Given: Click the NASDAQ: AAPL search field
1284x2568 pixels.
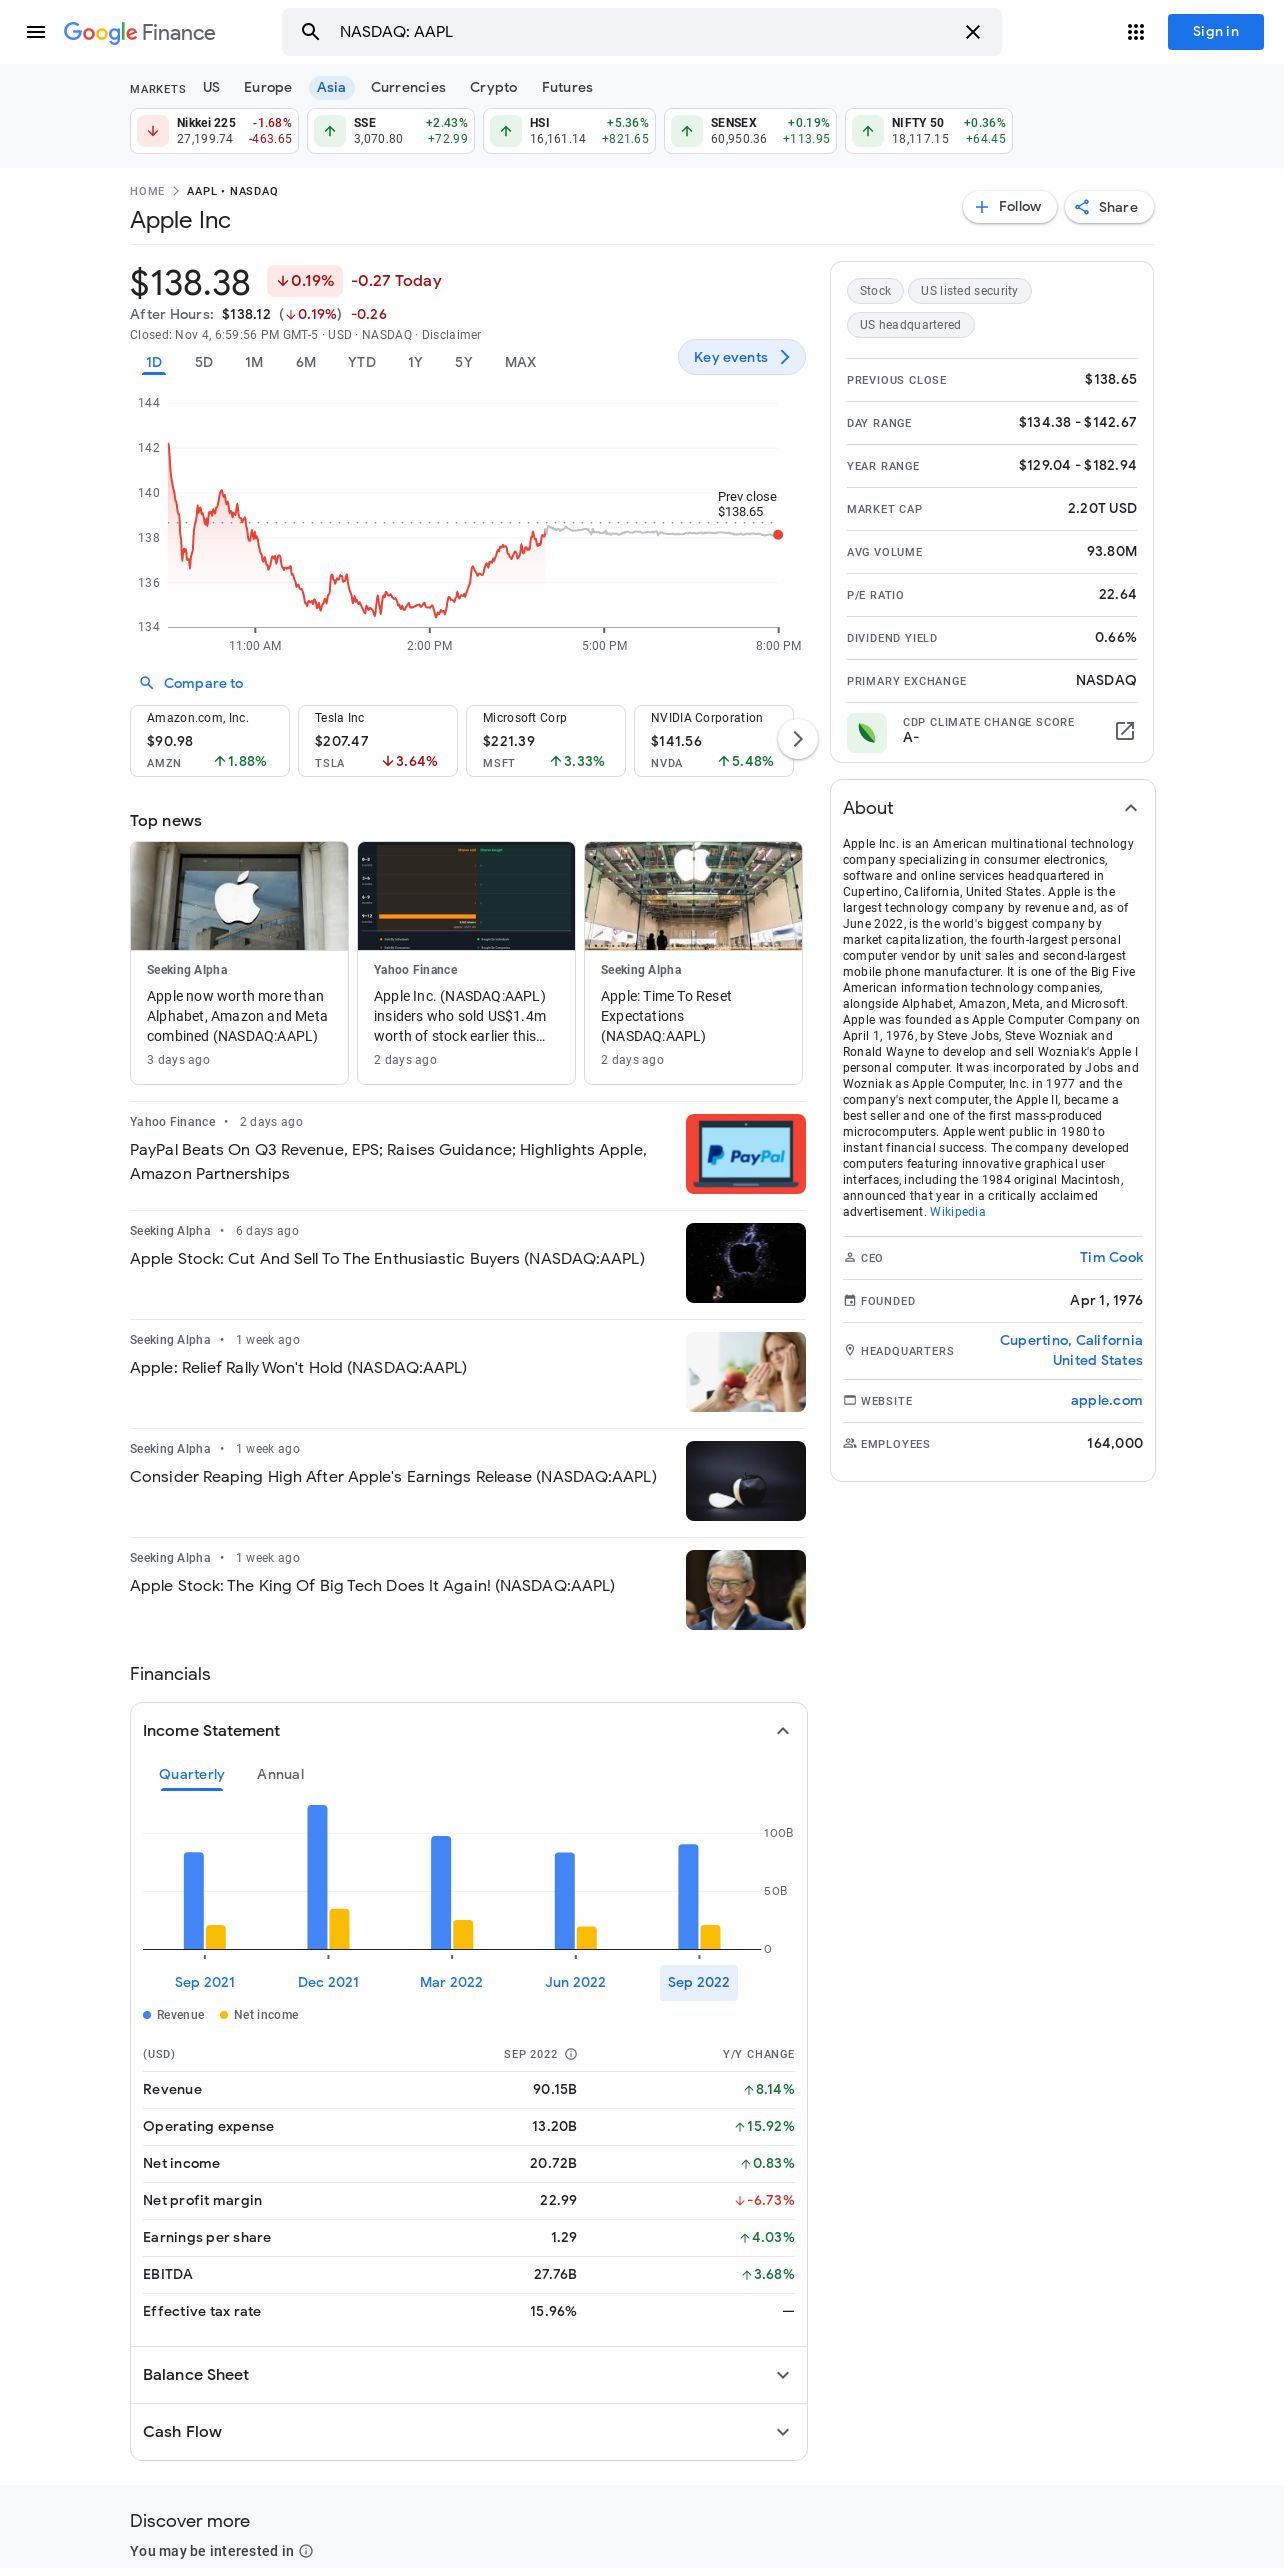Looking at the screenshot, I should pos(640,32).
